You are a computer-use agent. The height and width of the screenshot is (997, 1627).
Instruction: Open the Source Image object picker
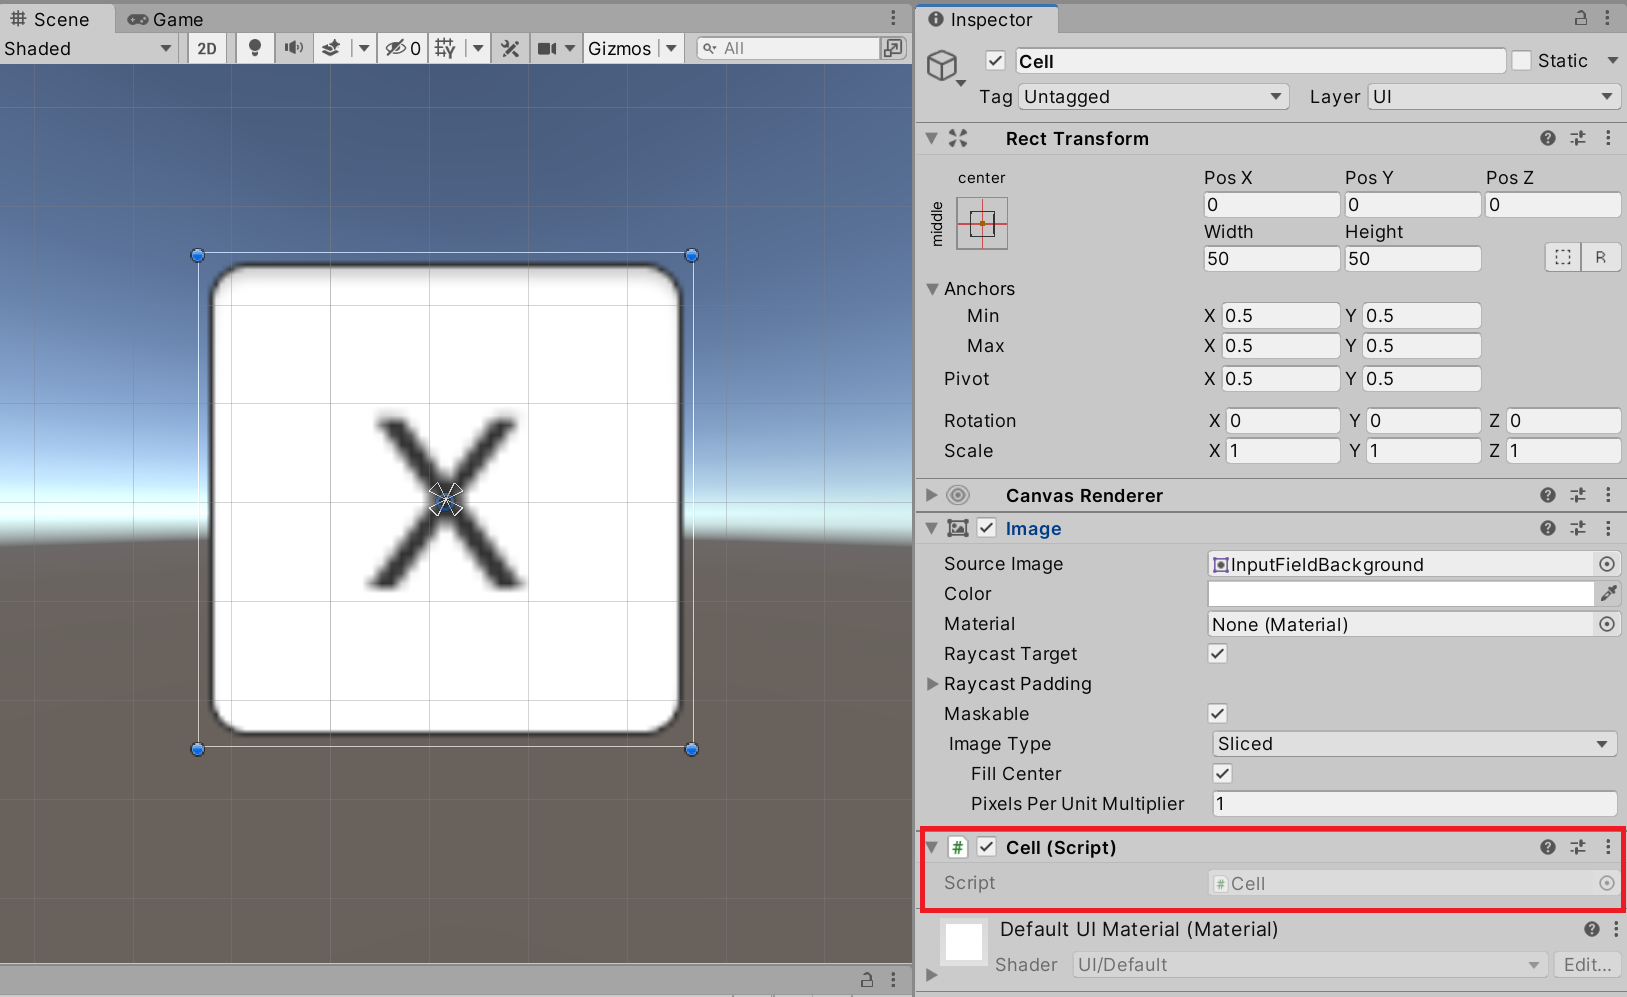point(1607,564)
